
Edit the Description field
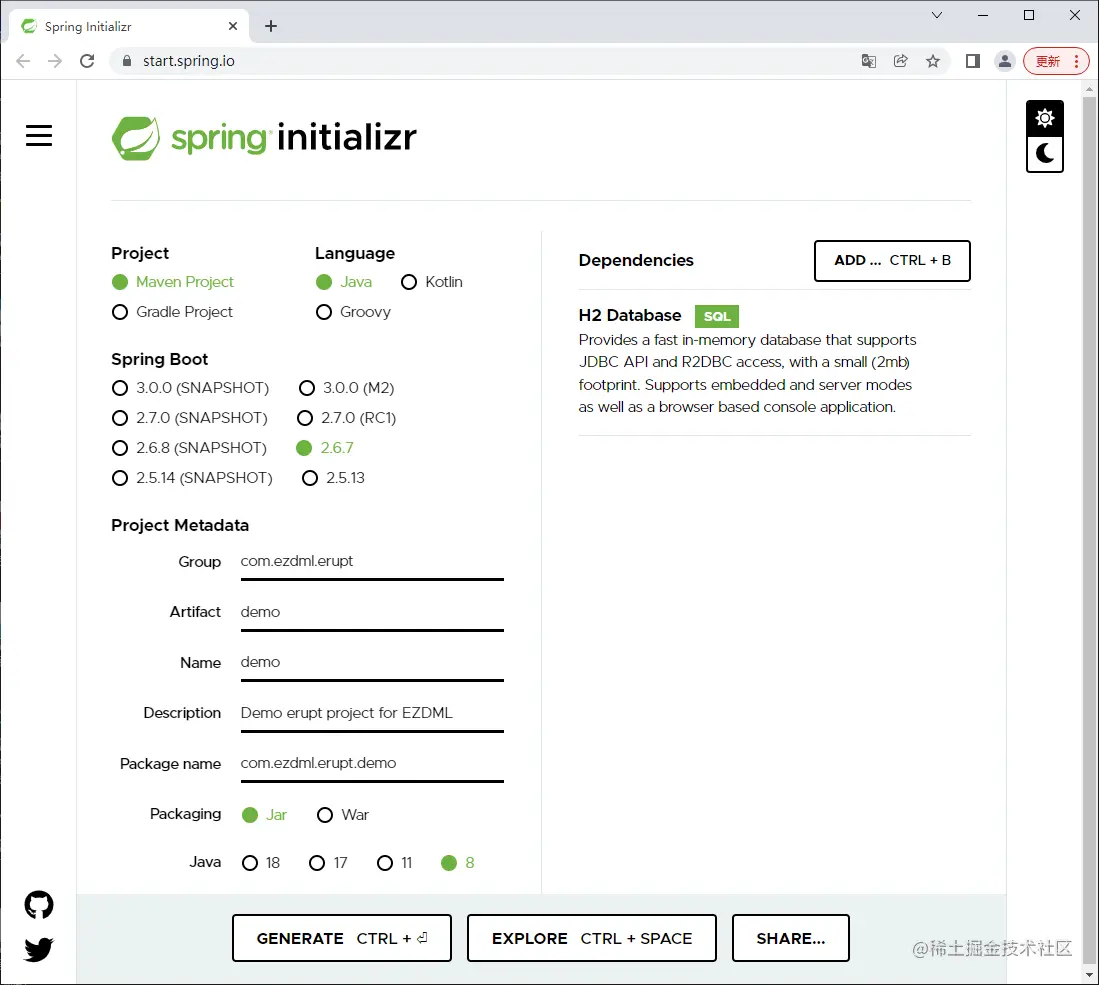pos(372,713)
